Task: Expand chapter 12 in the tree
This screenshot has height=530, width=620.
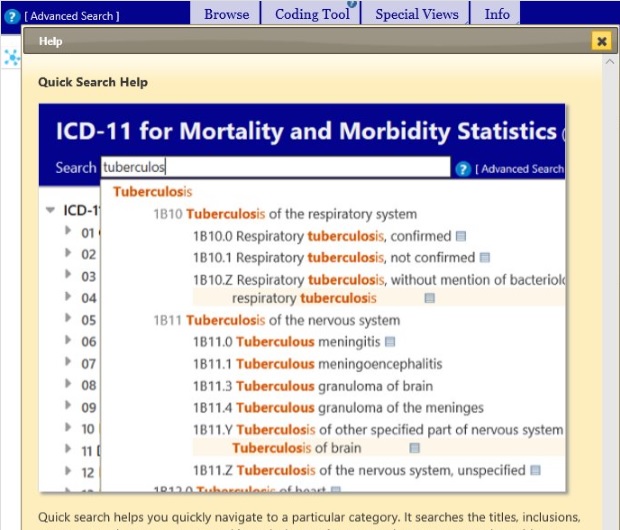Action: (x=68, y=470)
